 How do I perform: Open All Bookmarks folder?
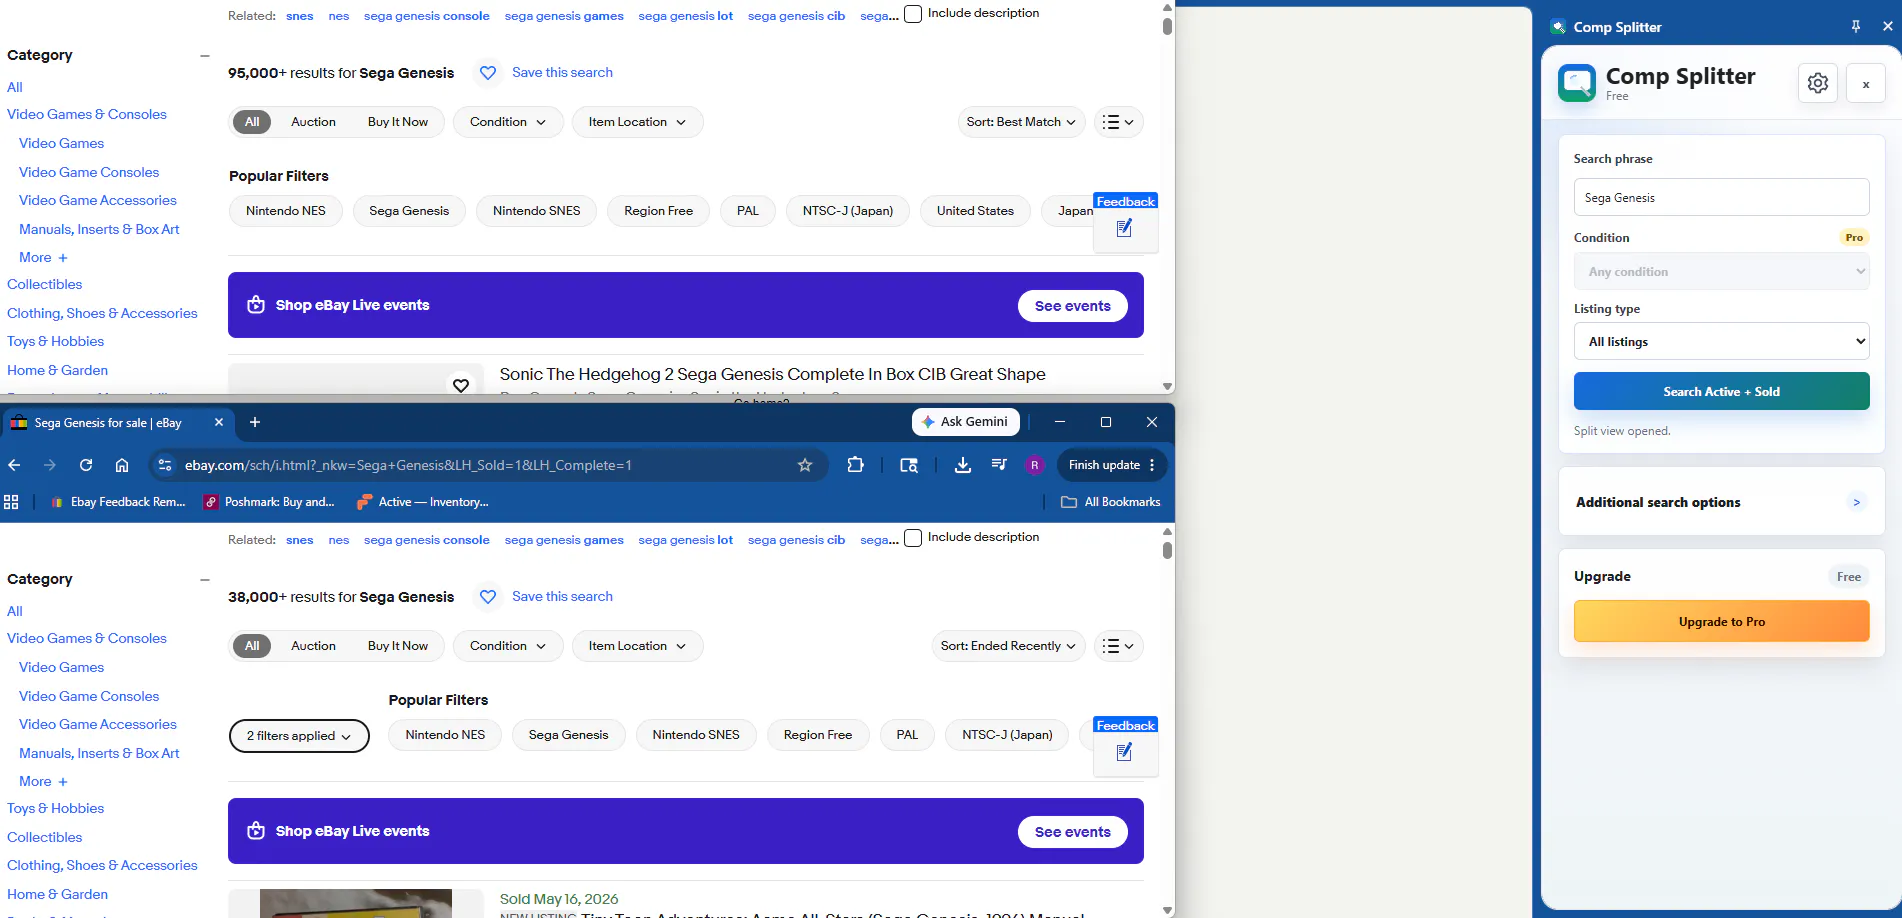(1111, 502)
